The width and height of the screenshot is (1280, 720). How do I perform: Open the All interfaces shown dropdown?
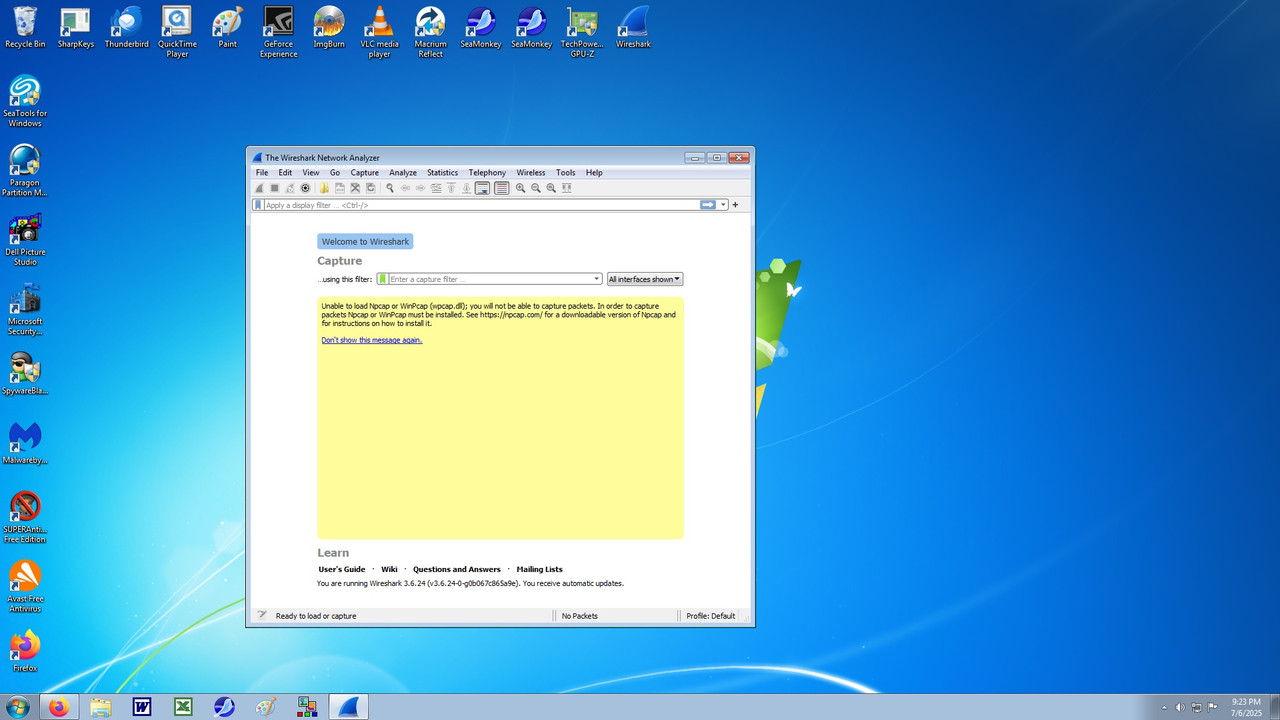[x=645, y=279]
